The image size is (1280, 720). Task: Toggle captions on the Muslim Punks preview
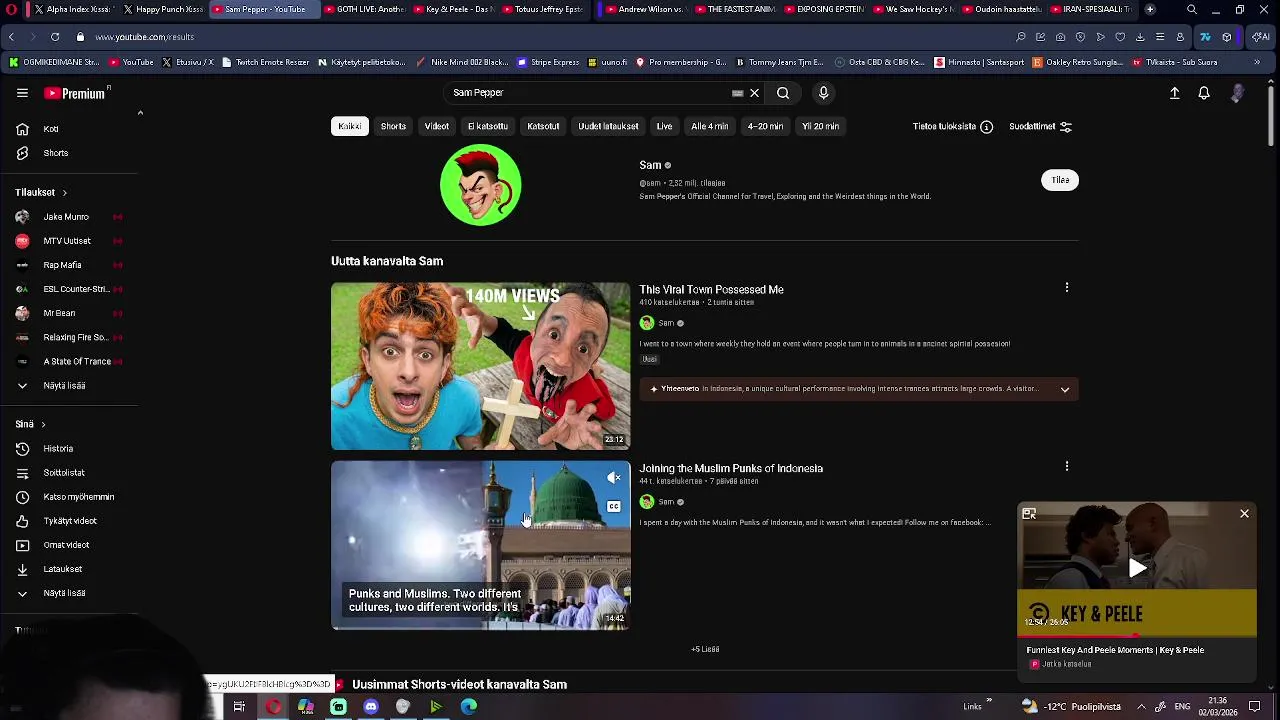coord(614,506)
